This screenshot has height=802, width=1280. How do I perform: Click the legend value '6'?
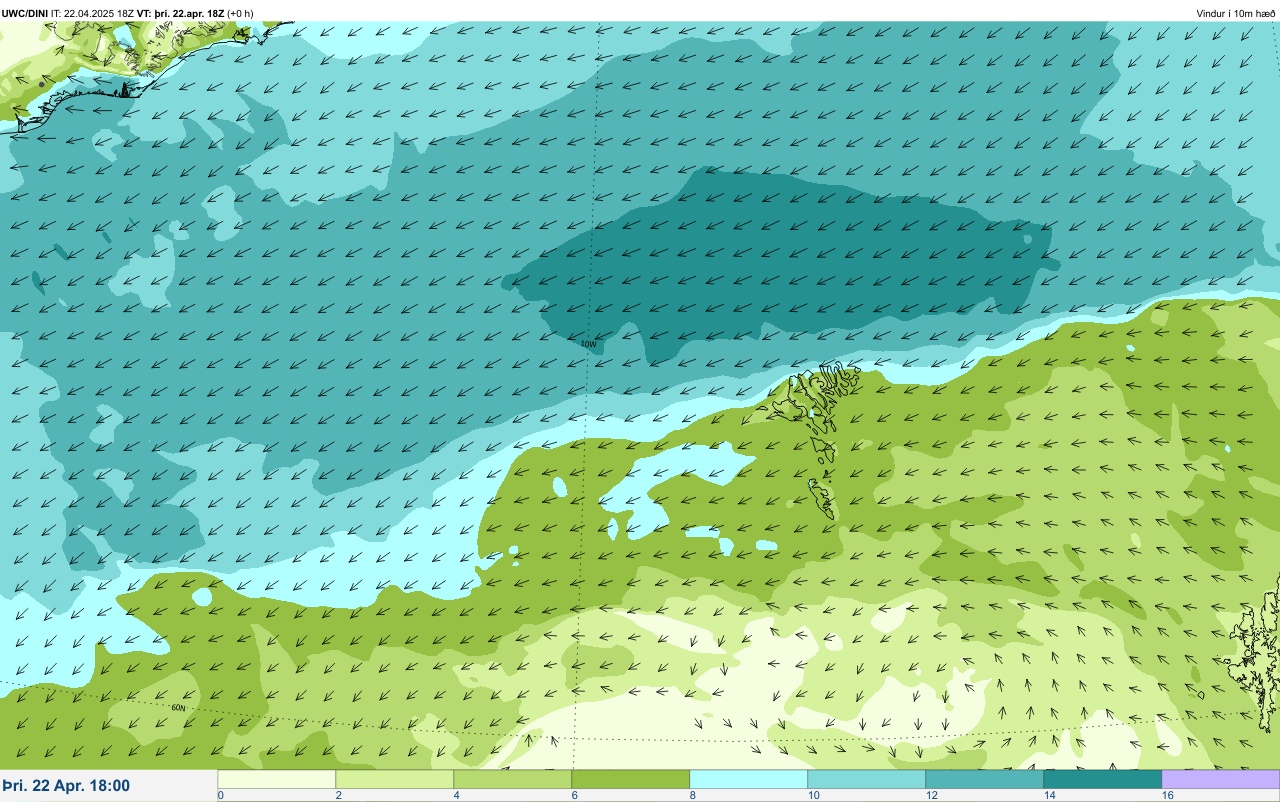pos(575,795)
